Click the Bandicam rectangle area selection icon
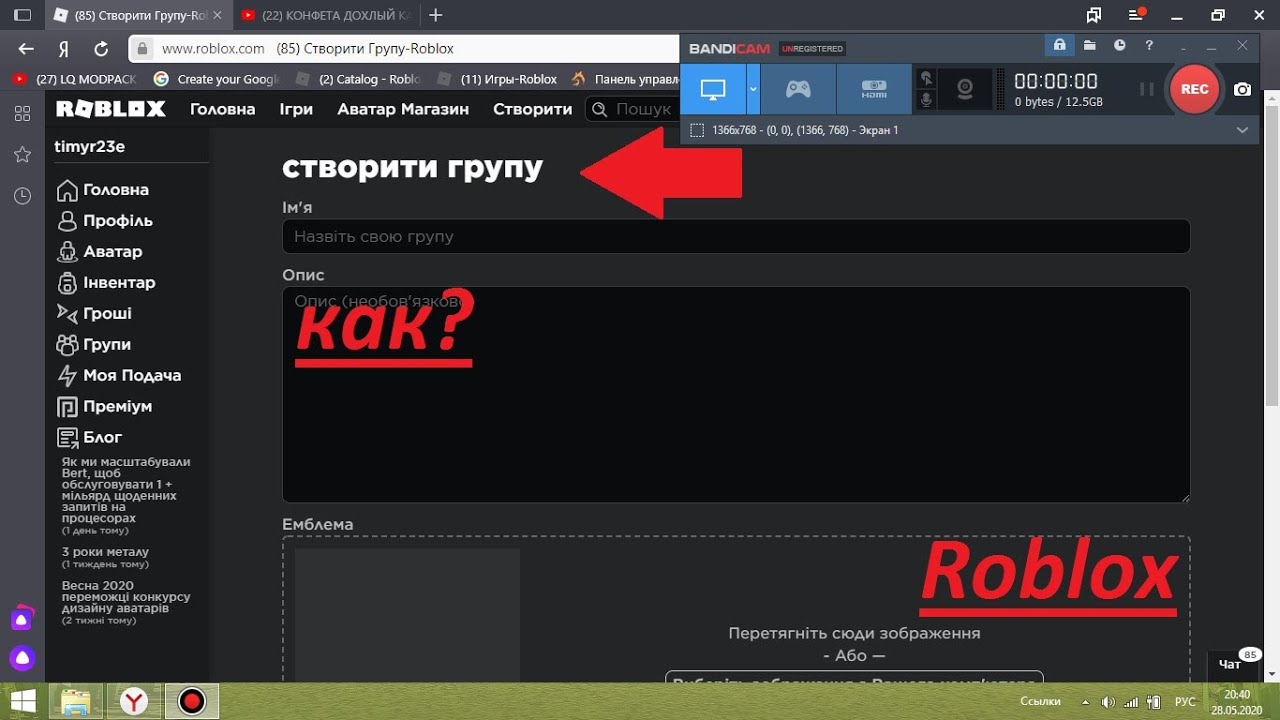The height and width of the screenshot is (720, 1280). tap(697, 130)
